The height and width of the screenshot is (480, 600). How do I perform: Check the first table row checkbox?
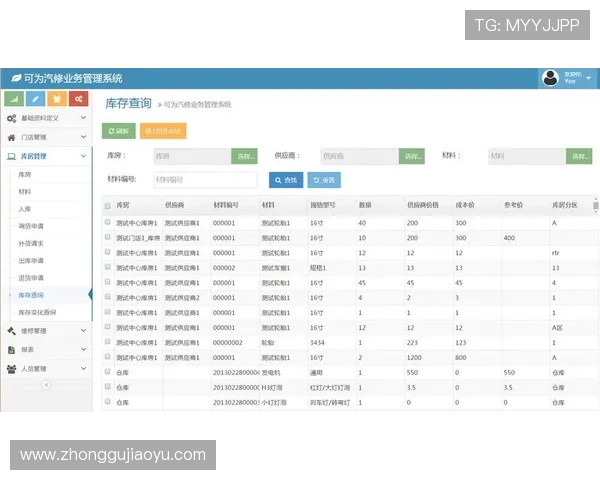tap(108, 222)
